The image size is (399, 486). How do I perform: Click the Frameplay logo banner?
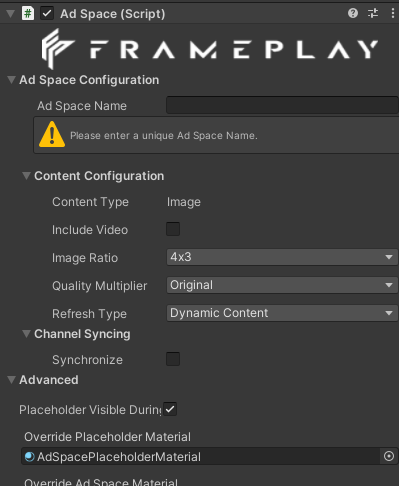[209, 49]
